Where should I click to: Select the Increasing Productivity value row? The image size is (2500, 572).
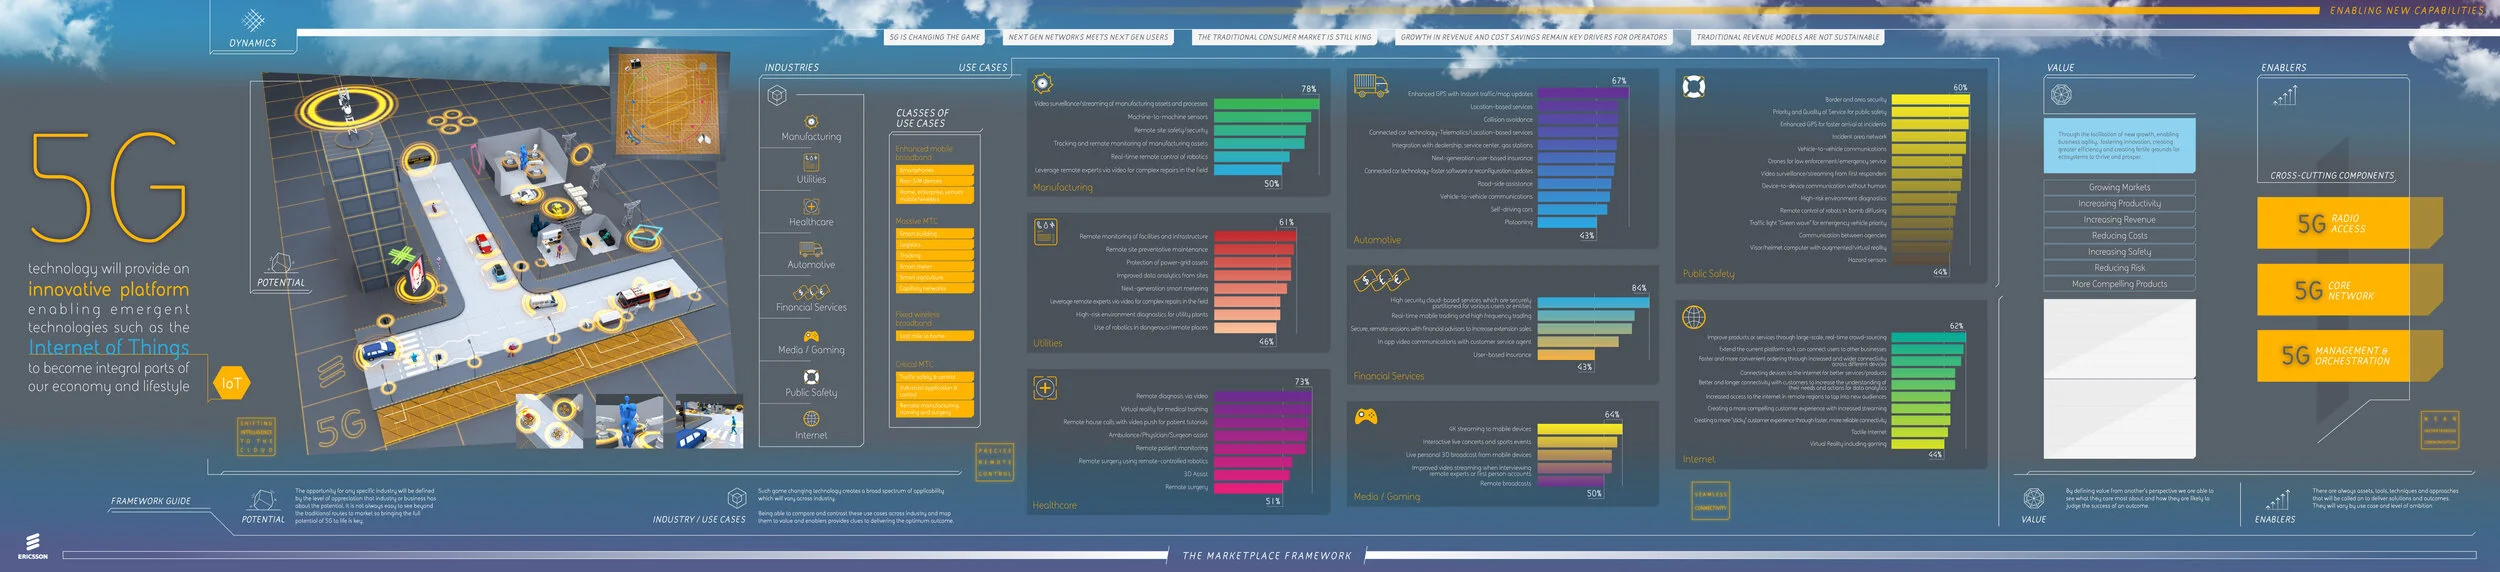[2119, 203]
